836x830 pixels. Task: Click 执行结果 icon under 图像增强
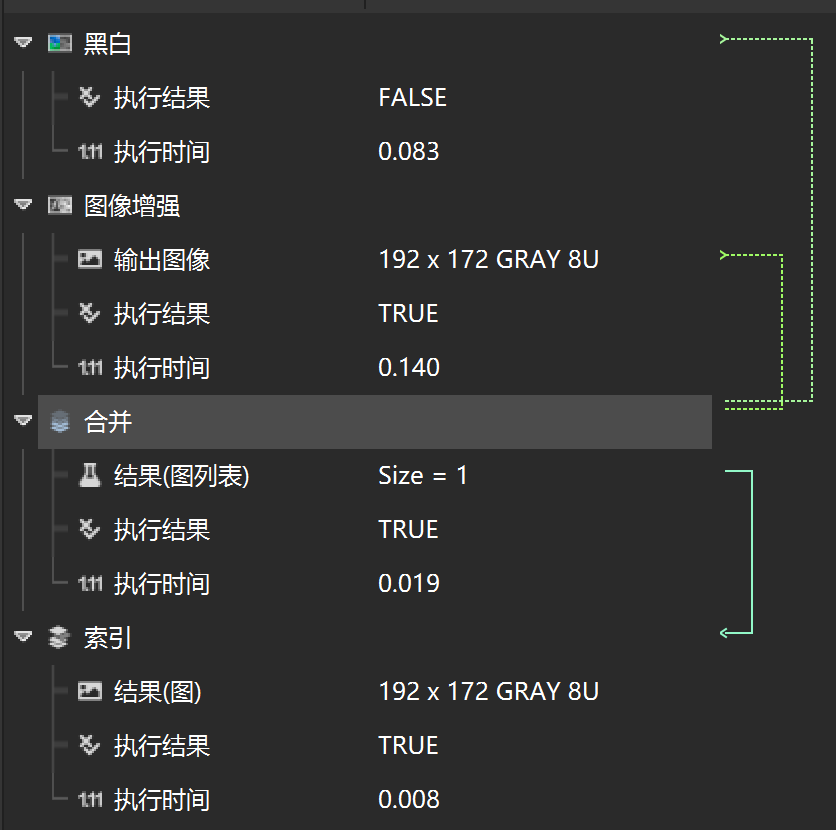pos(90,314)
